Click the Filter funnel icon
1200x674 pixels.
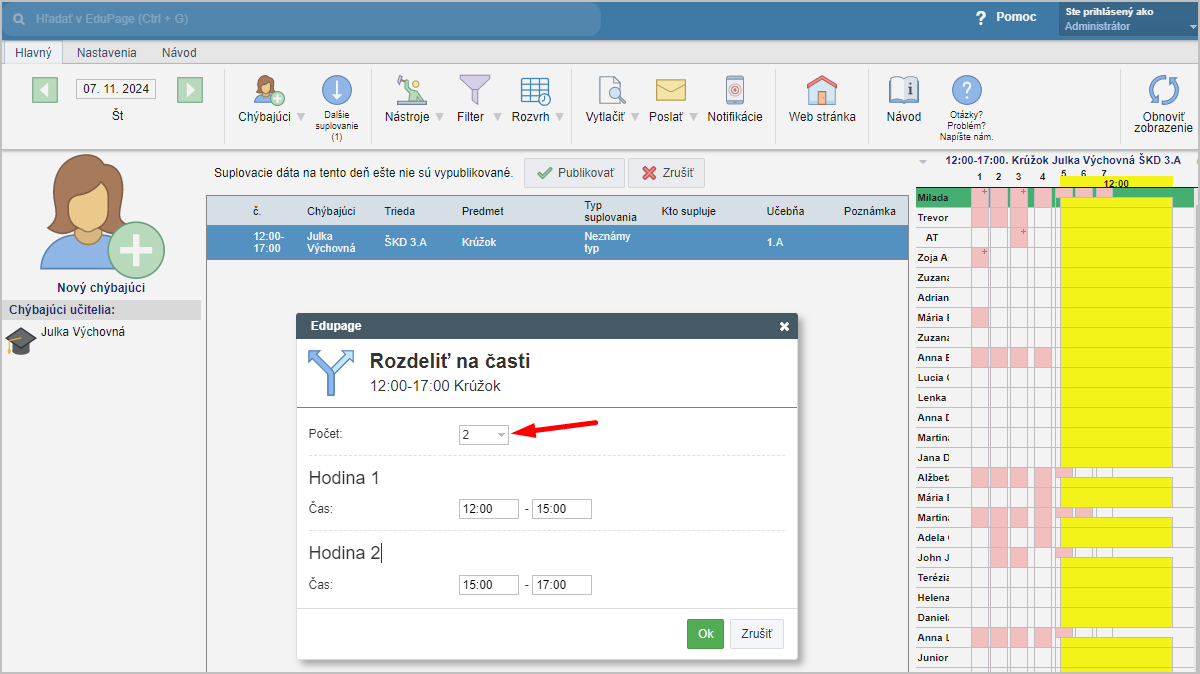coord(474,90)
